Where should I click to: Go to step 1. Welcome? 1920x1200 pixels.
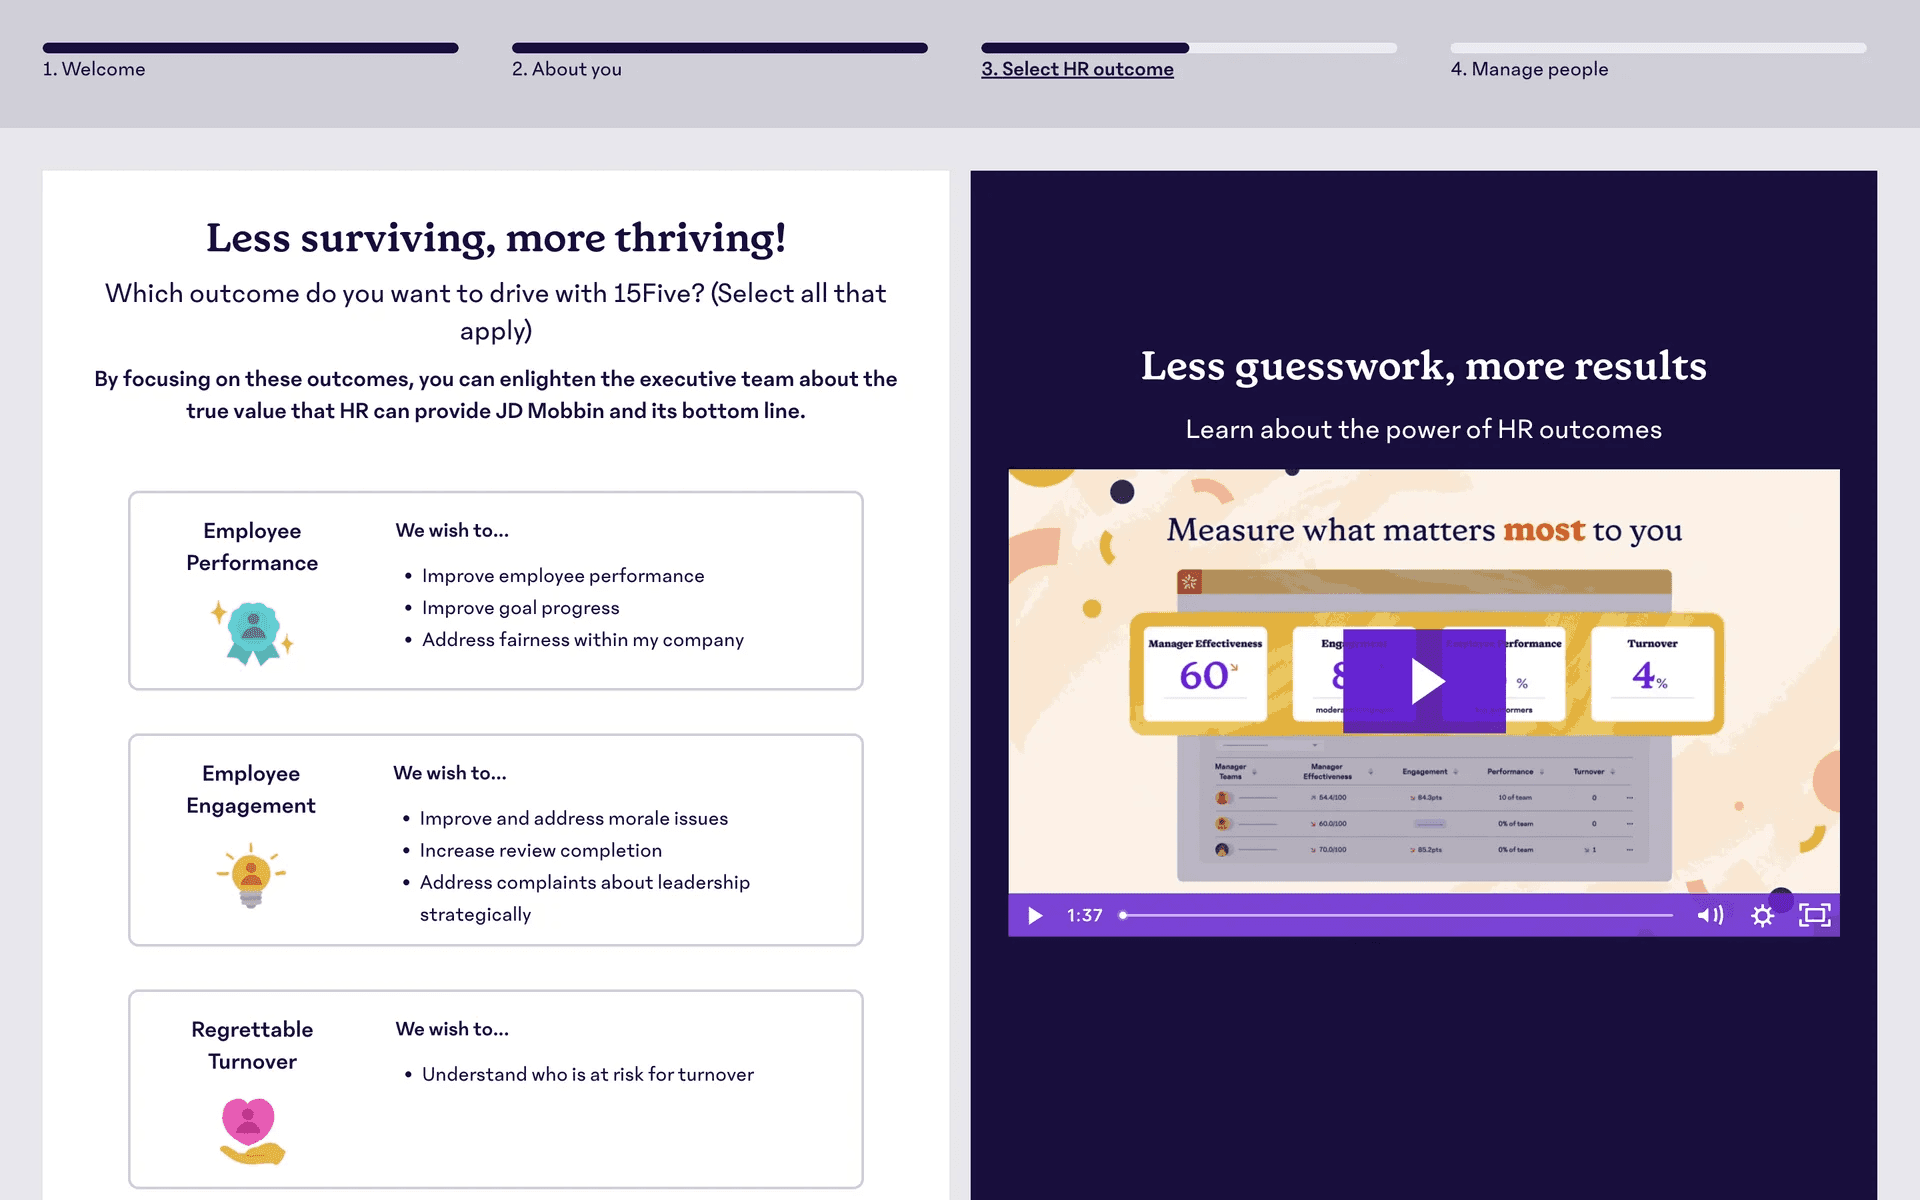94,69
